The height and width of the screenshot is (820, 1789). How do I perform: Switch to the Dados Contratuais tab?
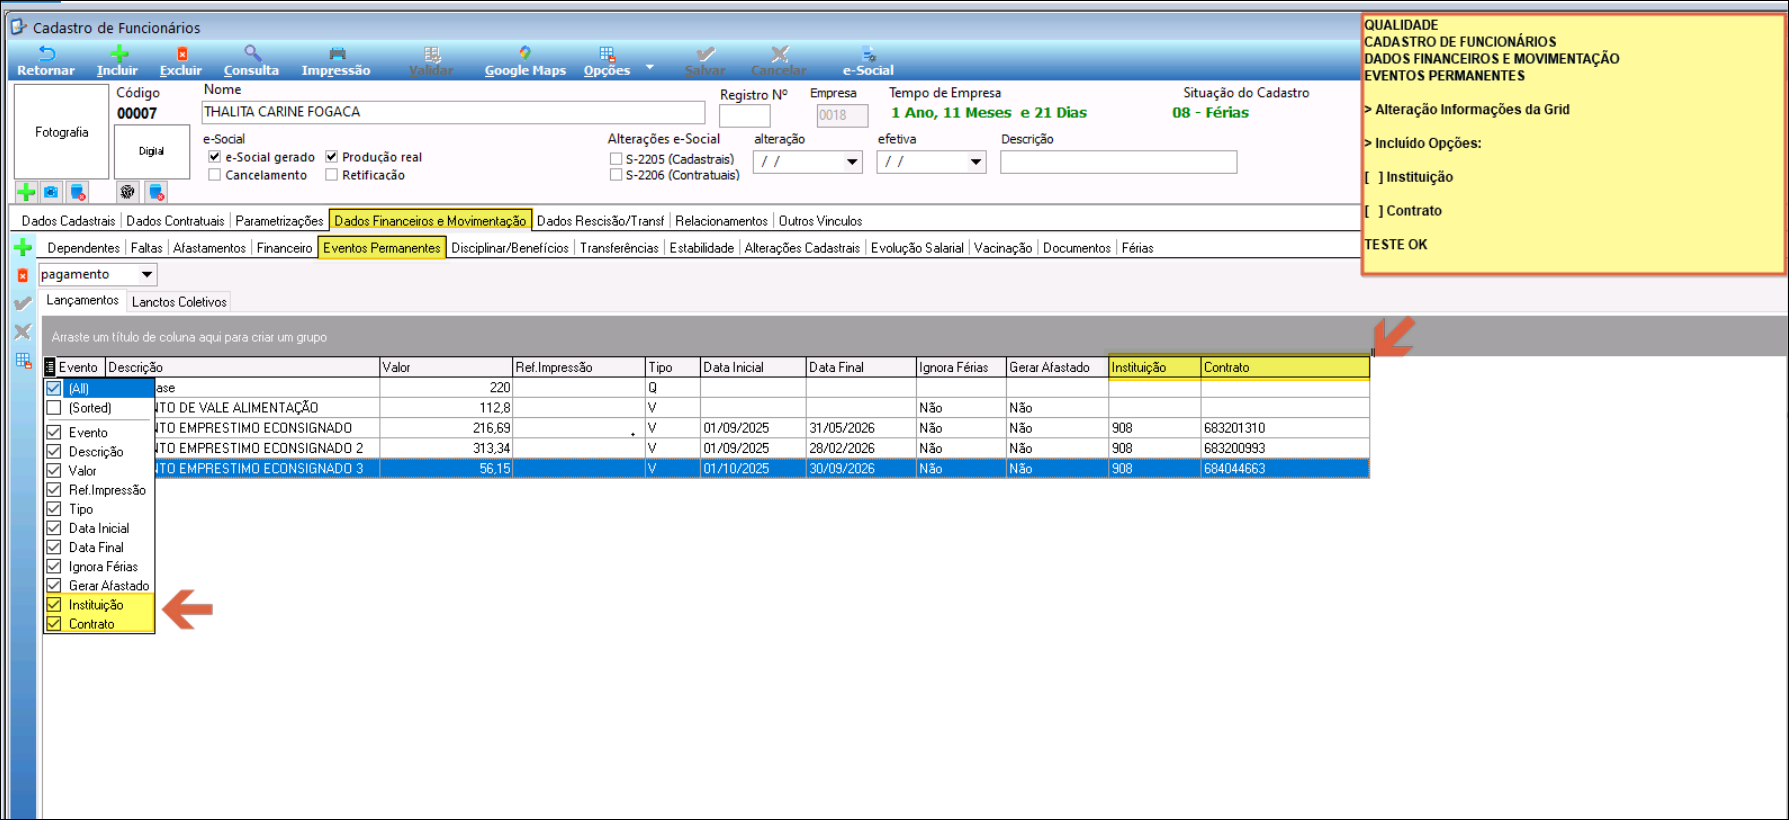tap(175, 221)
